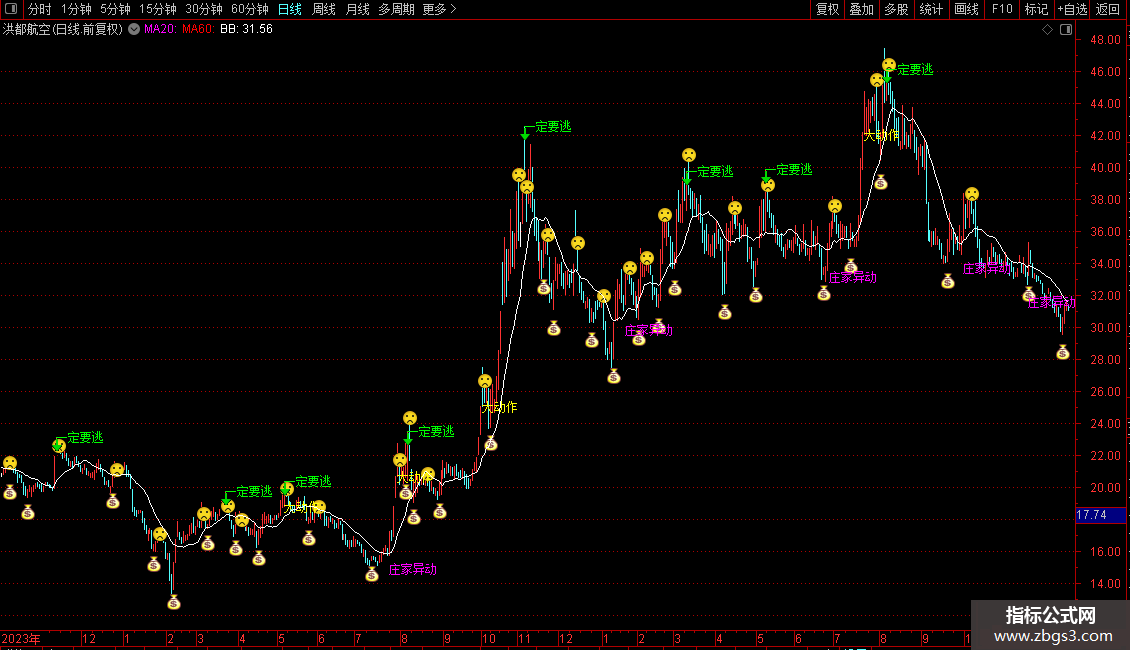The height and width of the screenshot is (650, 1130).
Task: Open the 多周期 multi-period view
Action: (x=396, y=9)
